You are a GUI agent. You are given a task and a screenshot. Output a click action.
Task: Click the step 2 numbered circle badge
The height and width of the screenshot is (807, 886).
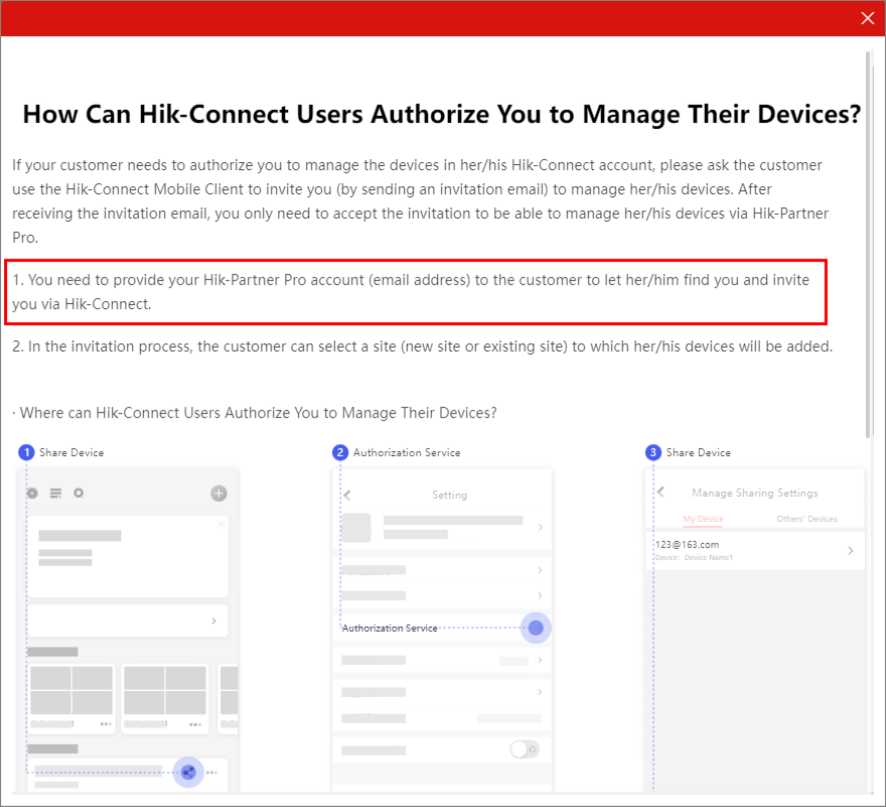click(x=340, y=453)
